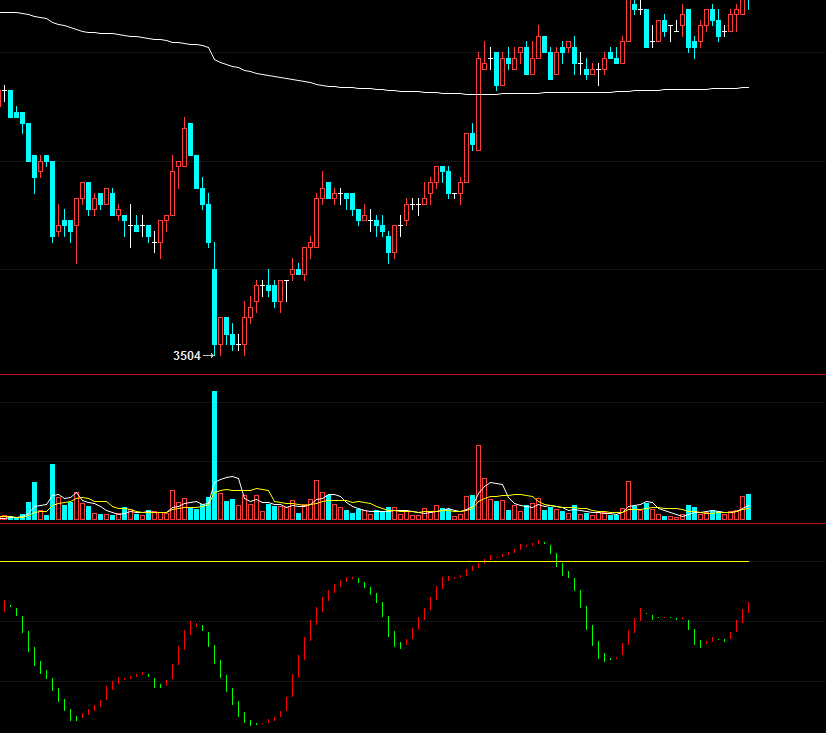Screen dimensions: 826x733
Task: Click the 3504 low price label
Action: pos(186,356)
